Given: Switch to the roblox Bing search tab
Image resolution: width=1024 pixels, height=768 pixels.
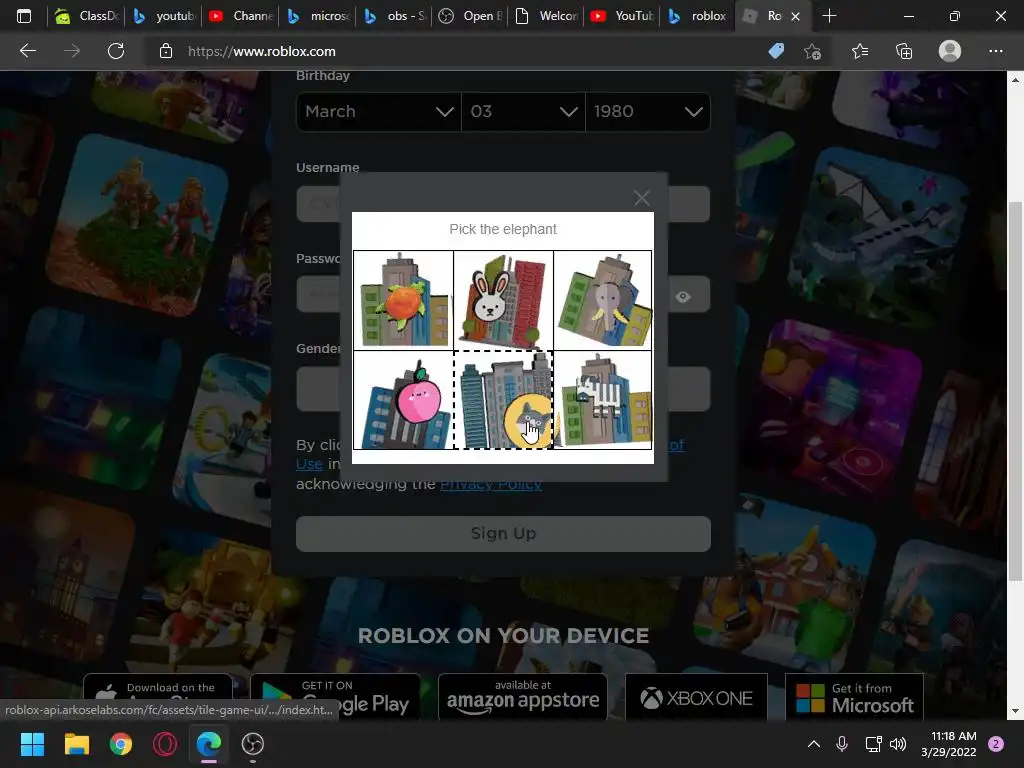Looking at the screenshot, I should [699, 16].
